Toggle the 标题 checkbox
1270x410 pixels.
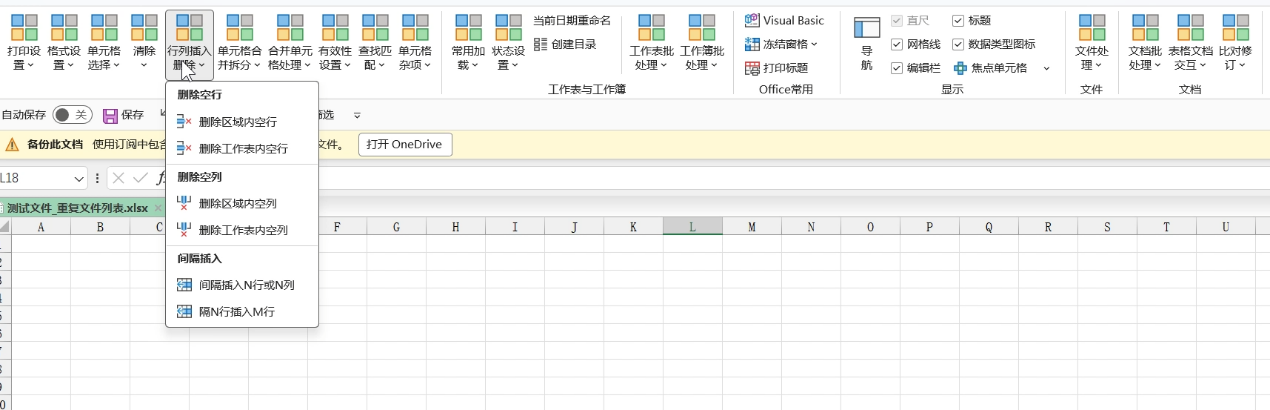[x=958, y=20]
